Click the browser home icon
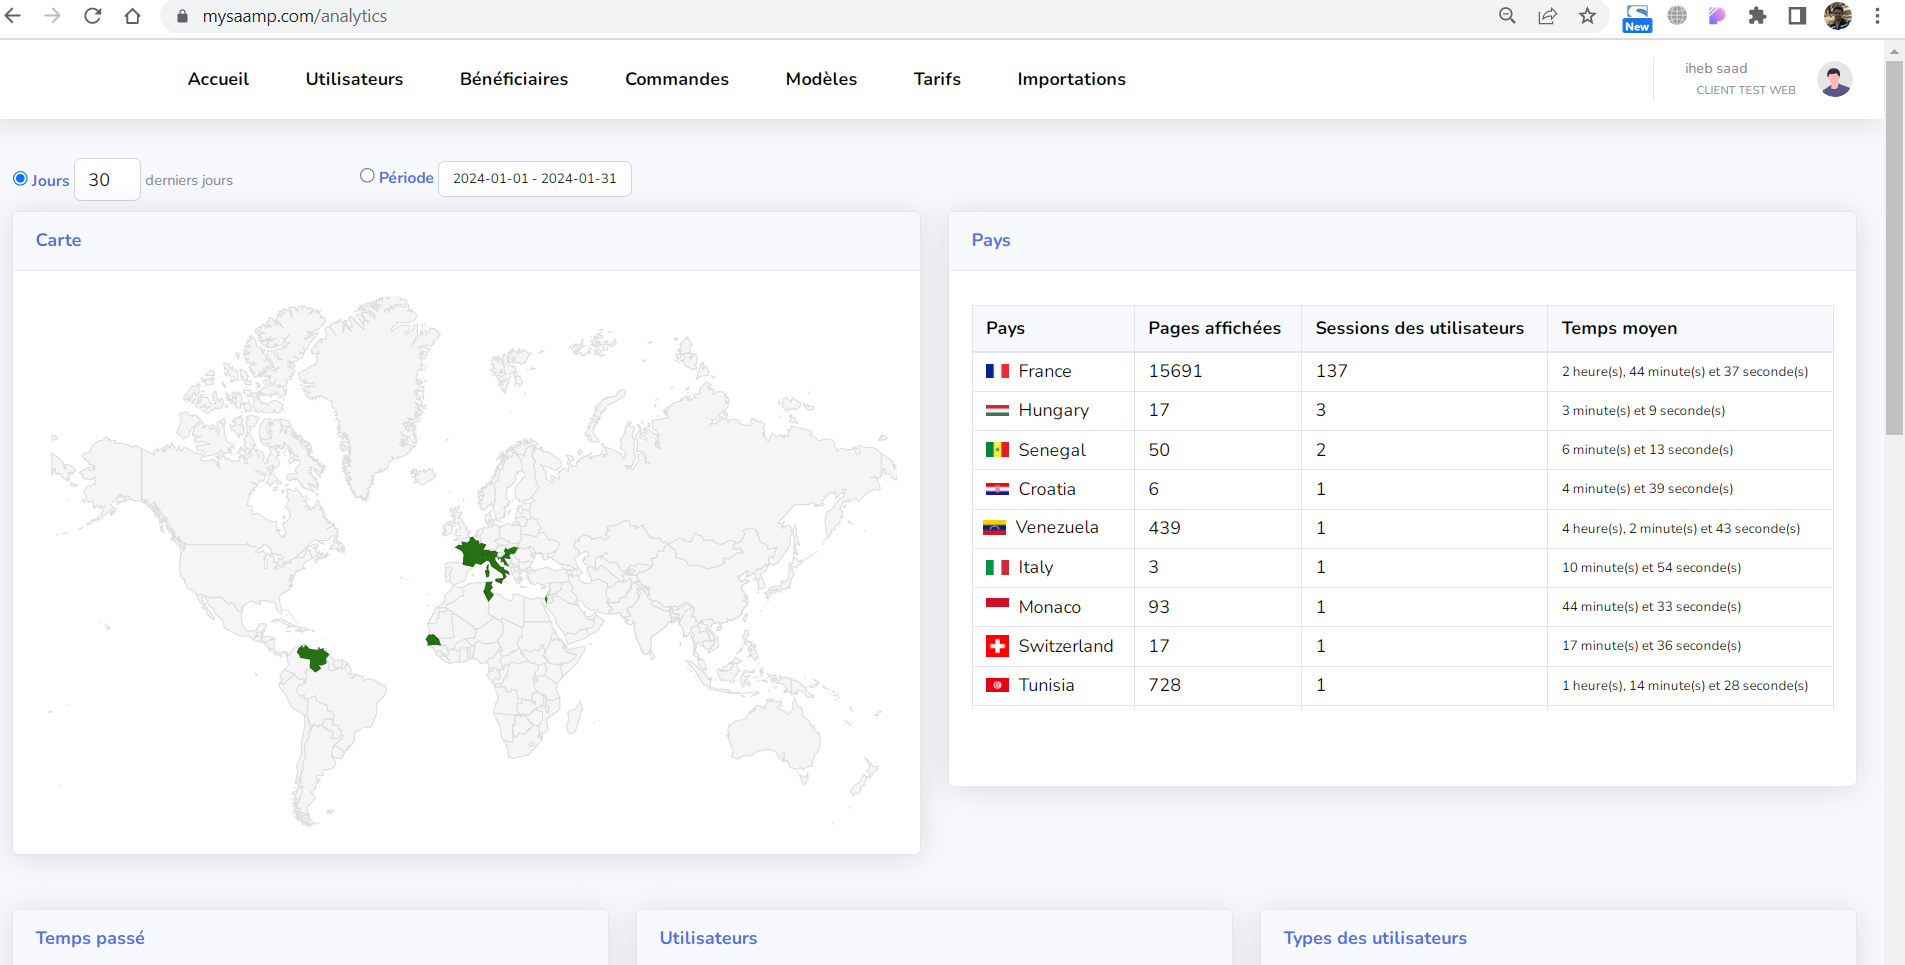This screenshot has width=1905, height=965. click(132, 16)
